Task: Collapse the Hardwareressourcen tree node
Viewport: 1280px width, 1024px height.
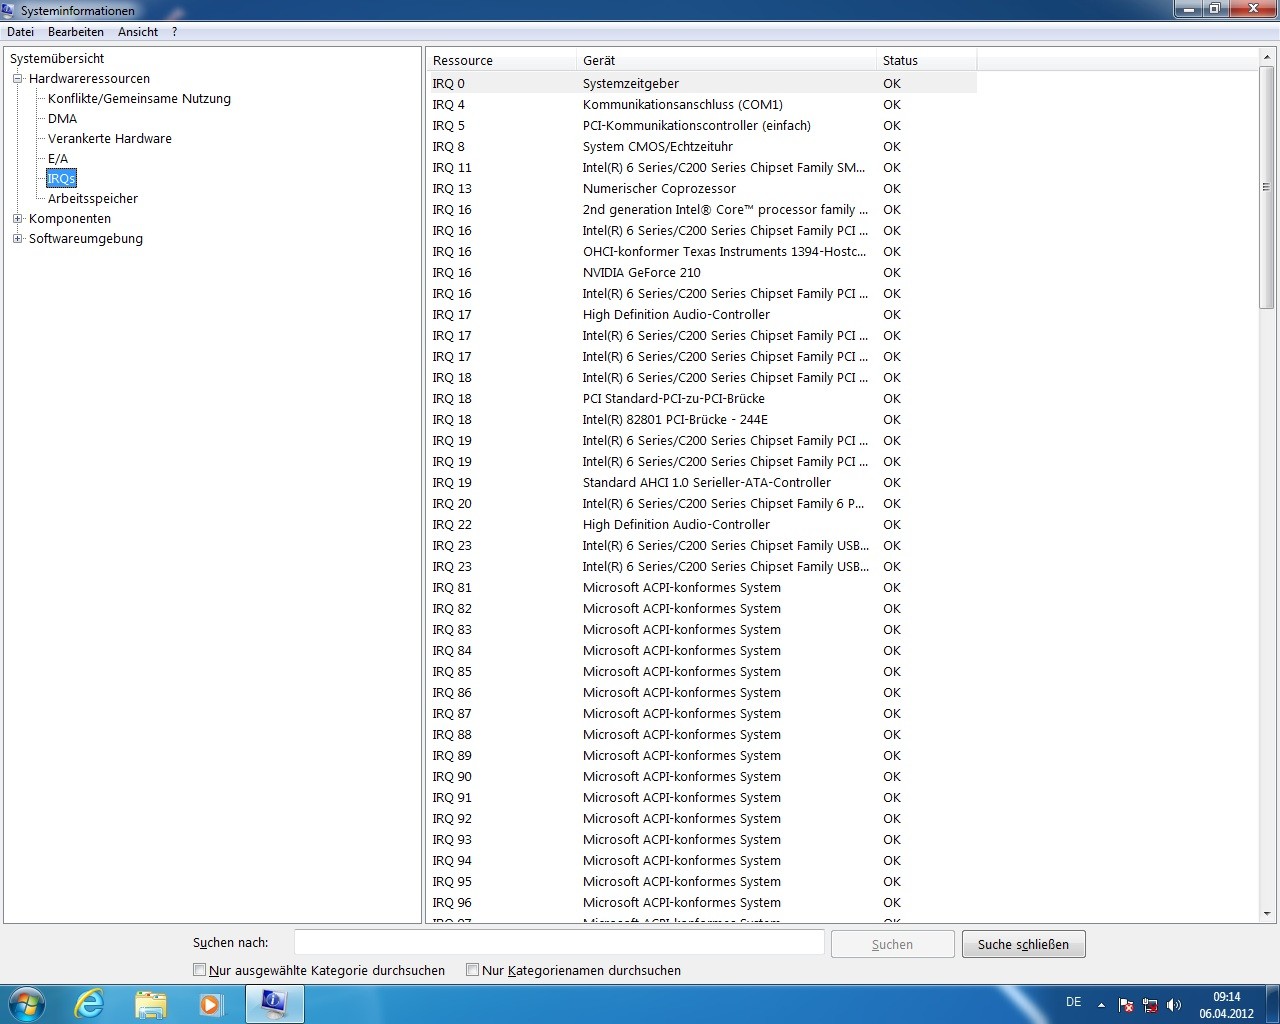Action: pyautogui.click(x=17, y=79)
